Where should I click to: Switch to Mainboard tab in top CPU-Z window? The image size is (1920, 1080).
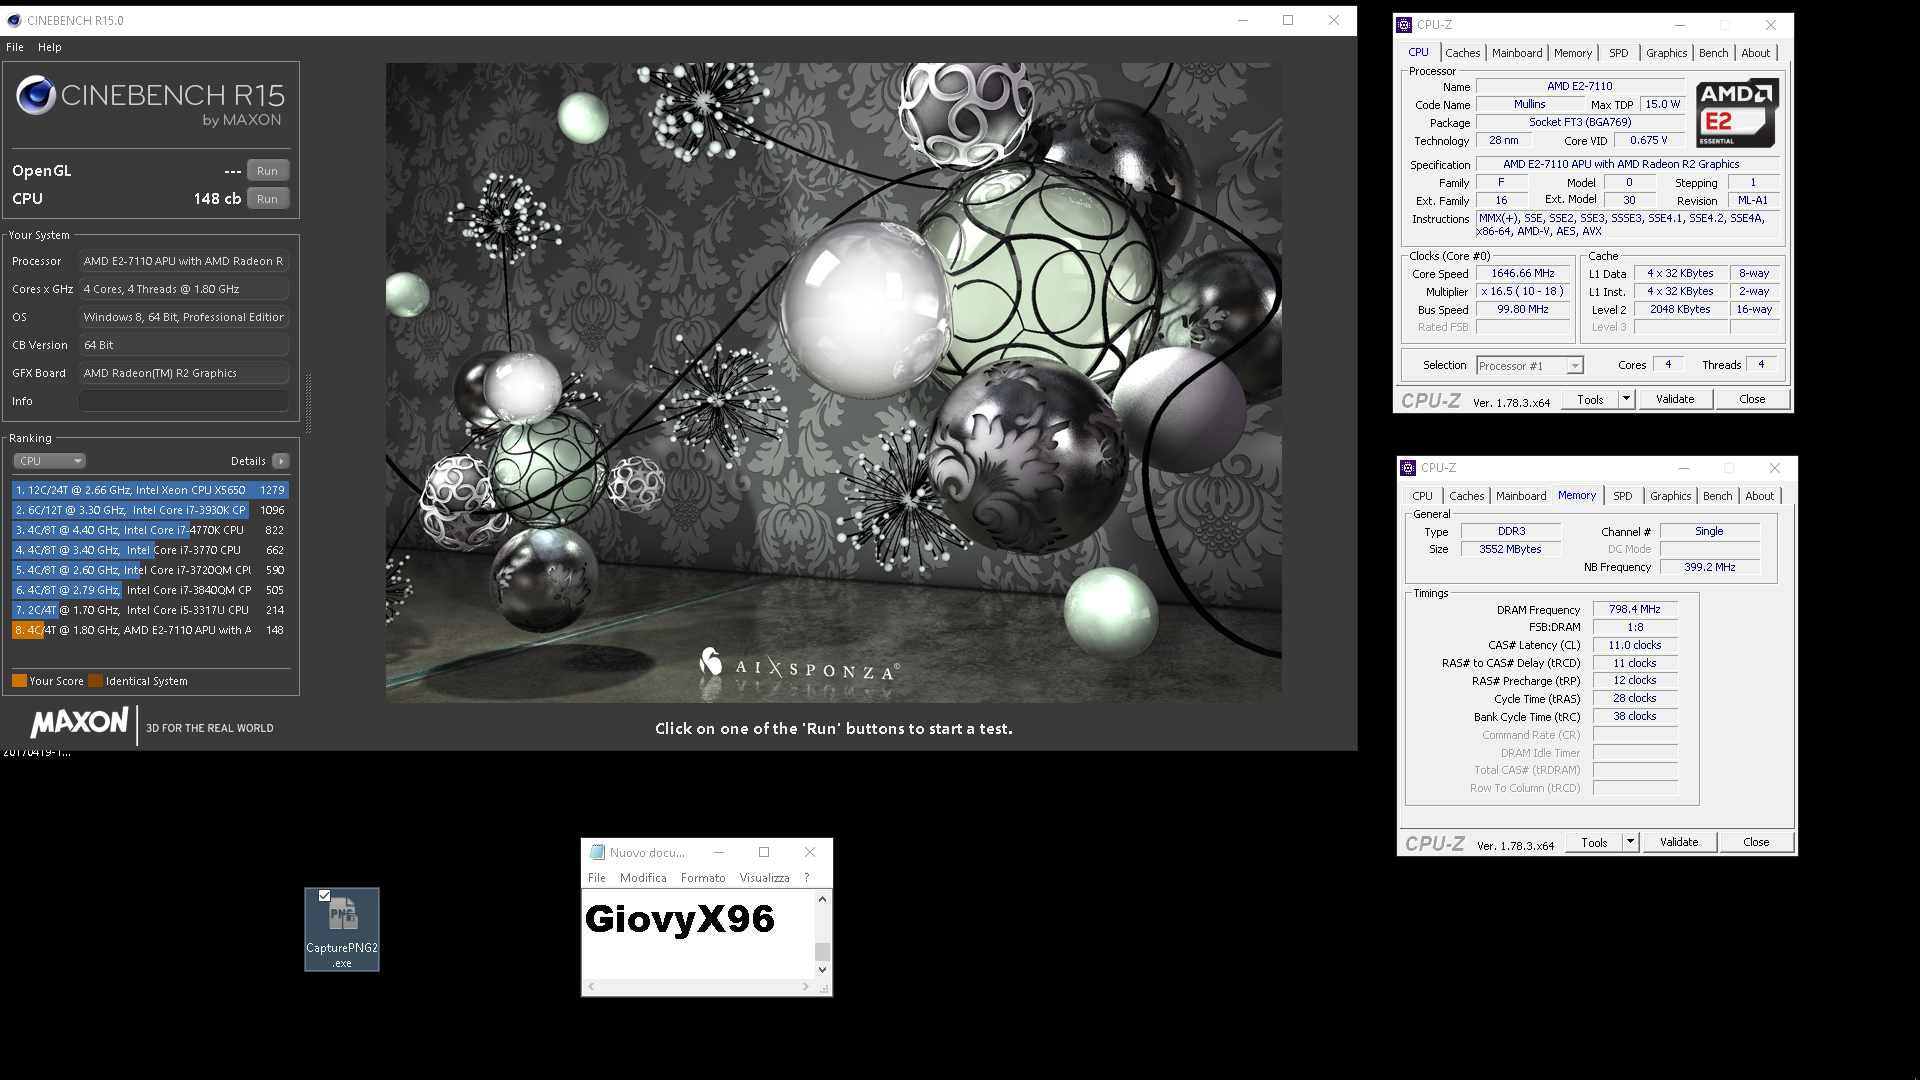click(1517, 53)
